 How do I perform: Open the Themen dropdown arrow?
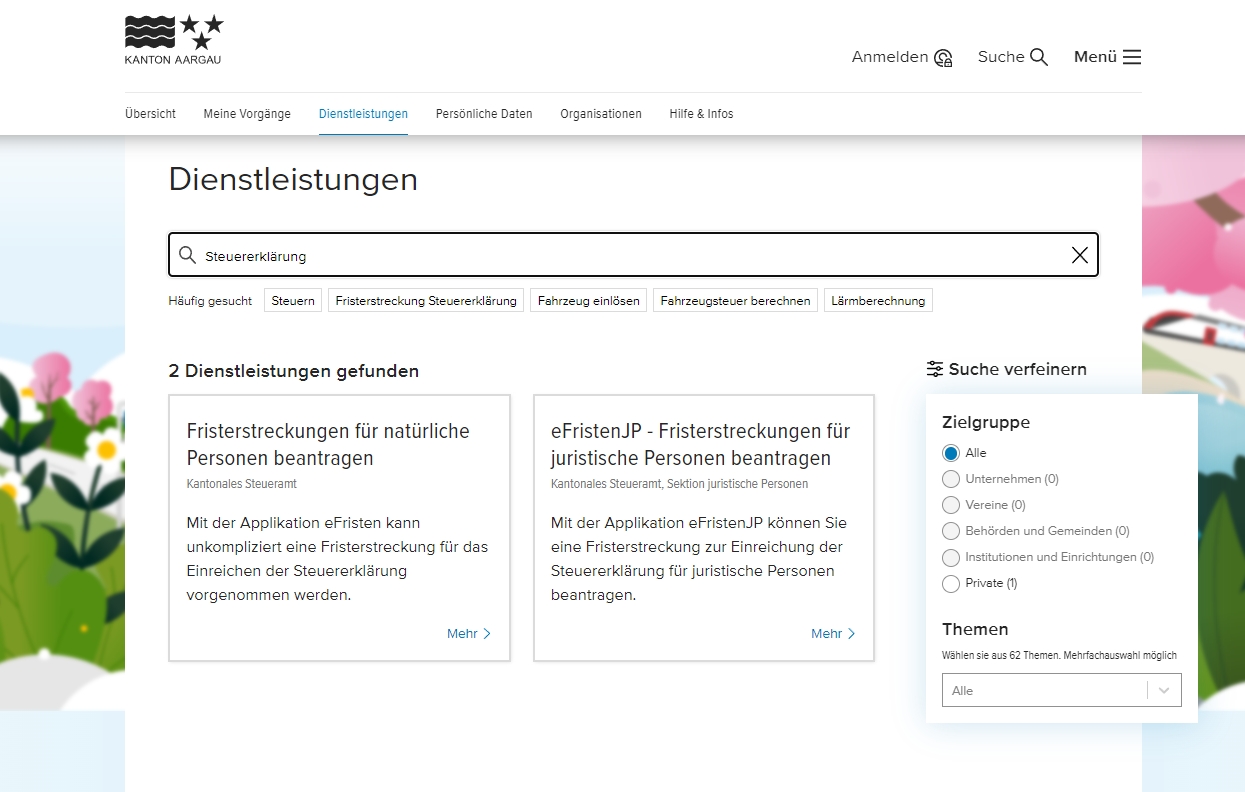coord(1164,690)
